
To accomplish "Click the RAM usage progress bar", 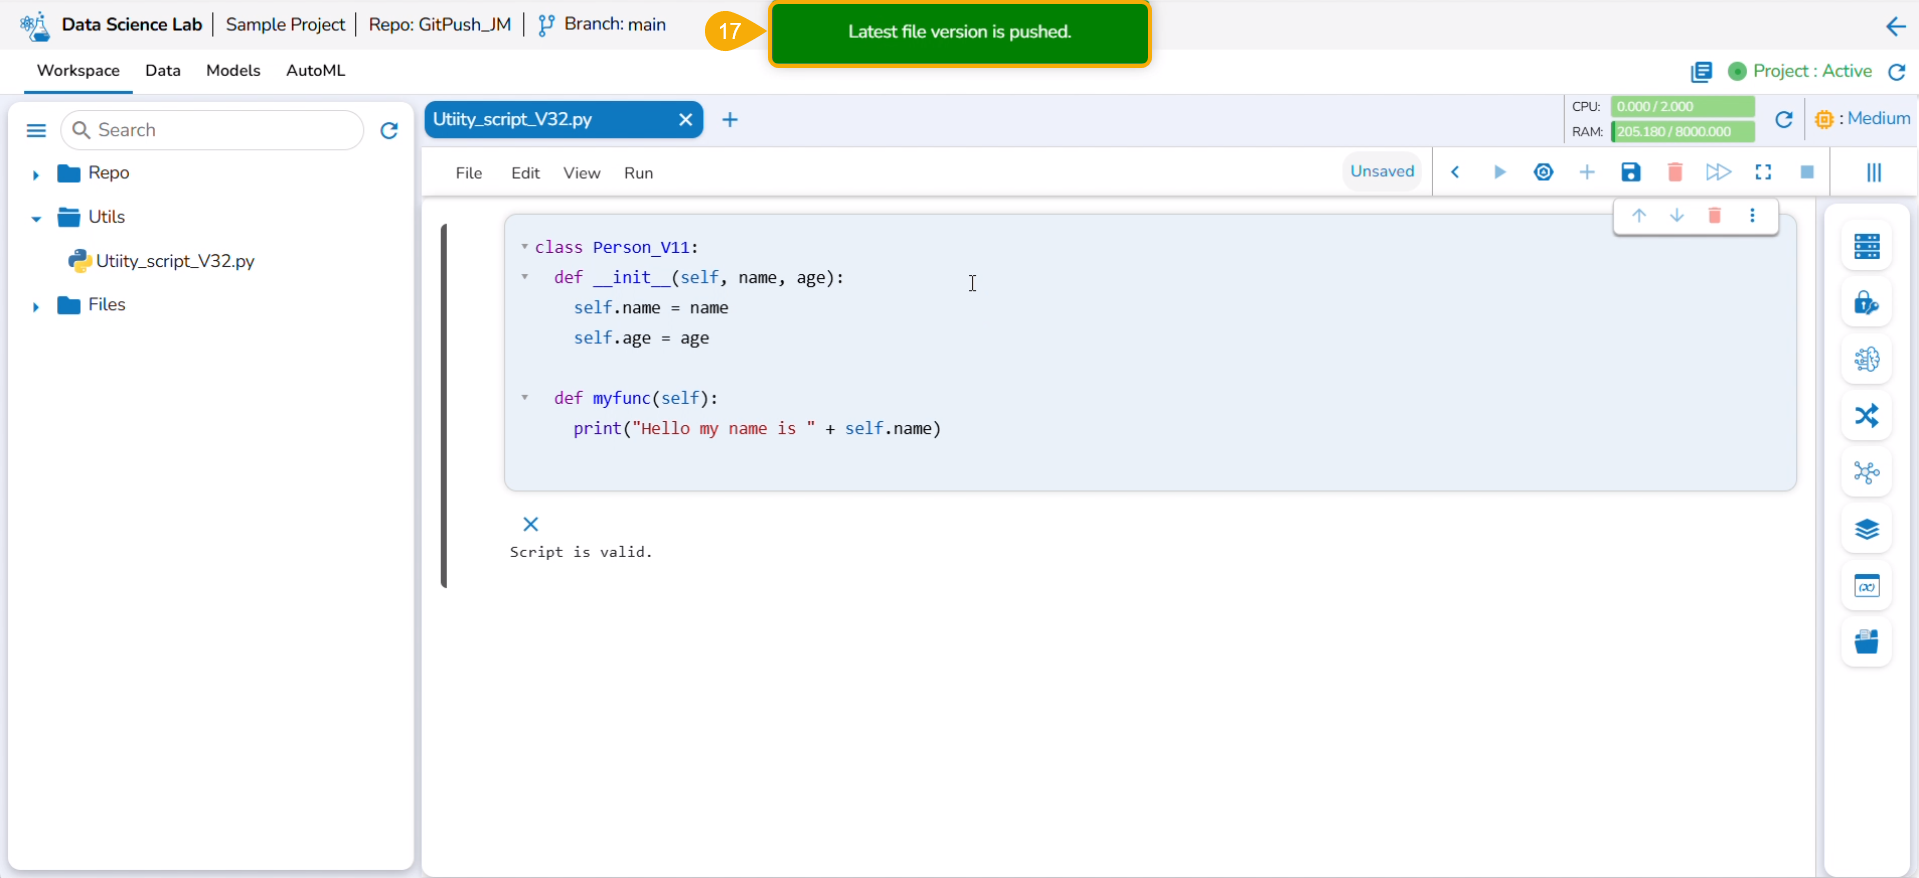I will click(1682, 131).
